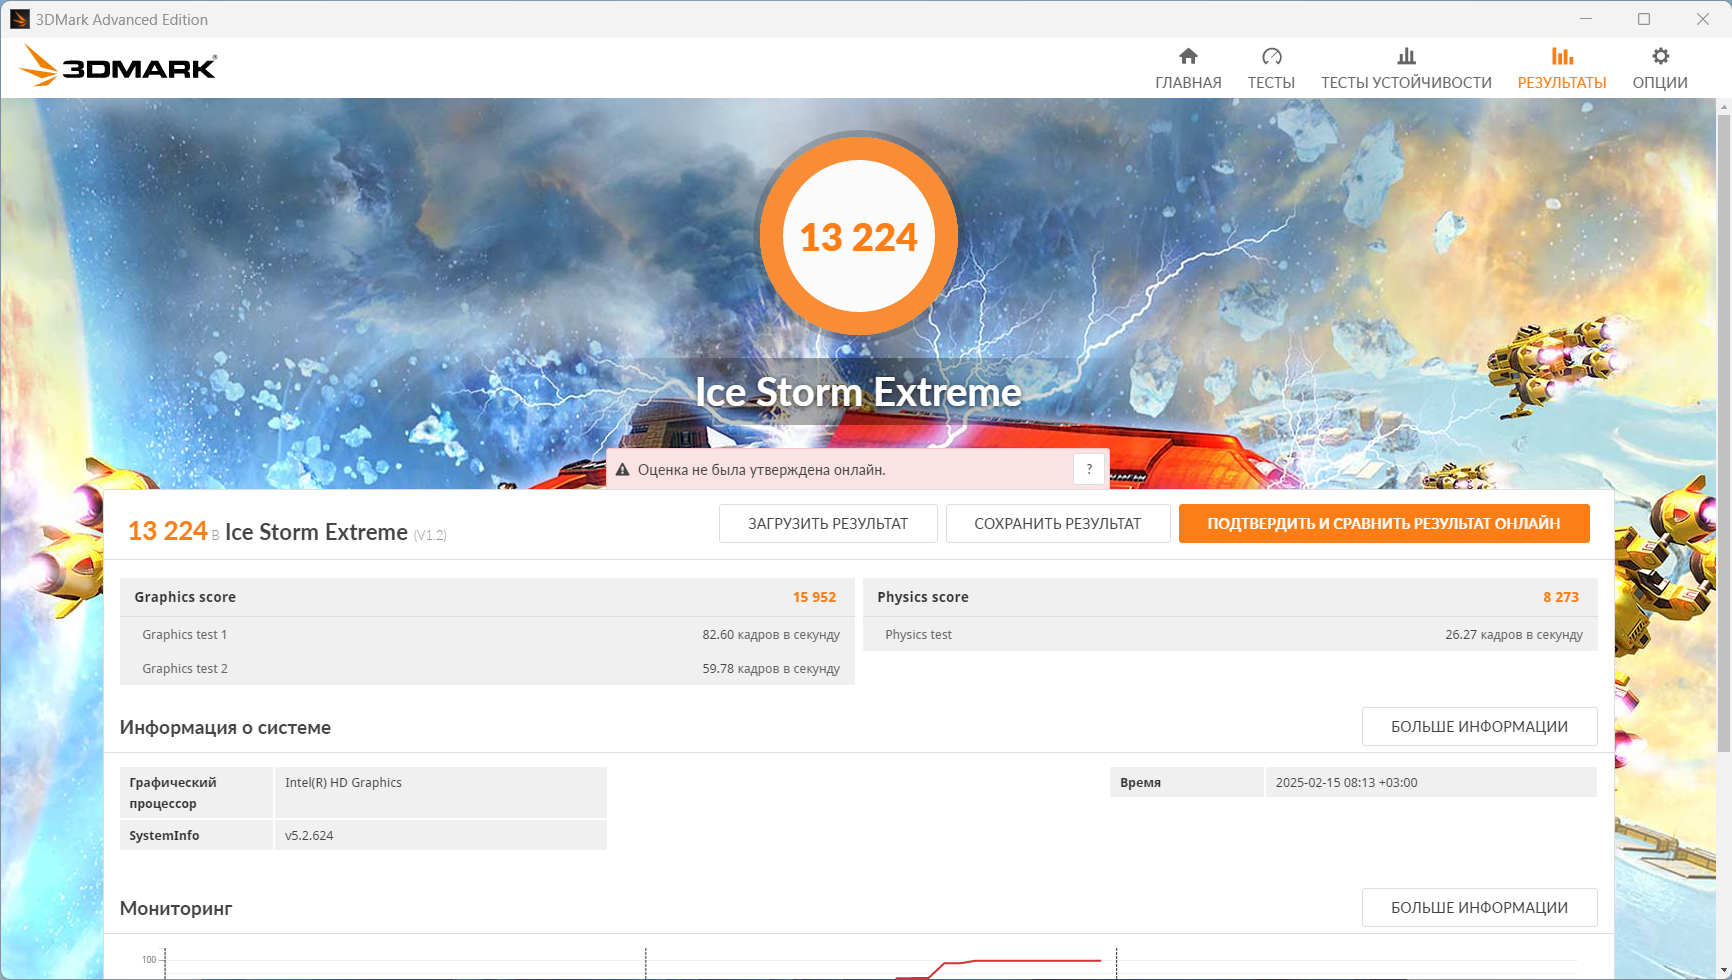Go to the ТЕСТЫ УСТОЙЧИВОСТИ tab
The image size is (1732, 980).
1406,83
